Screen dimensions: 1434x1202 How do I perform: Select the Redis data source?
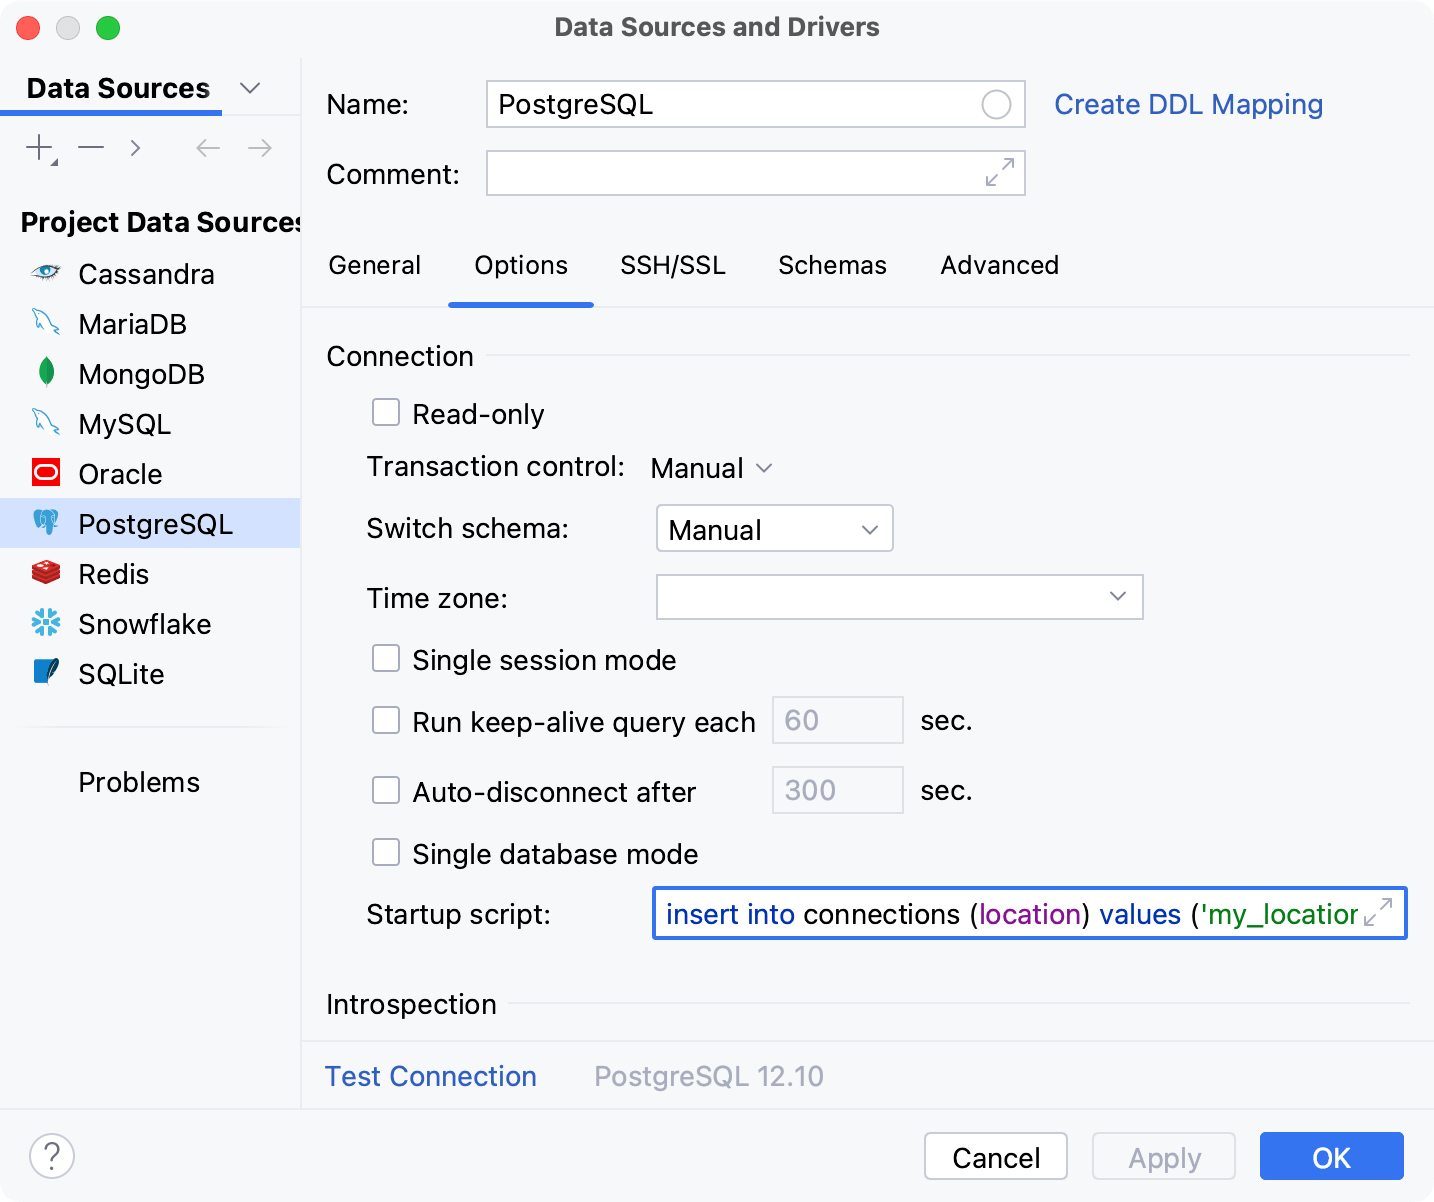113,574
